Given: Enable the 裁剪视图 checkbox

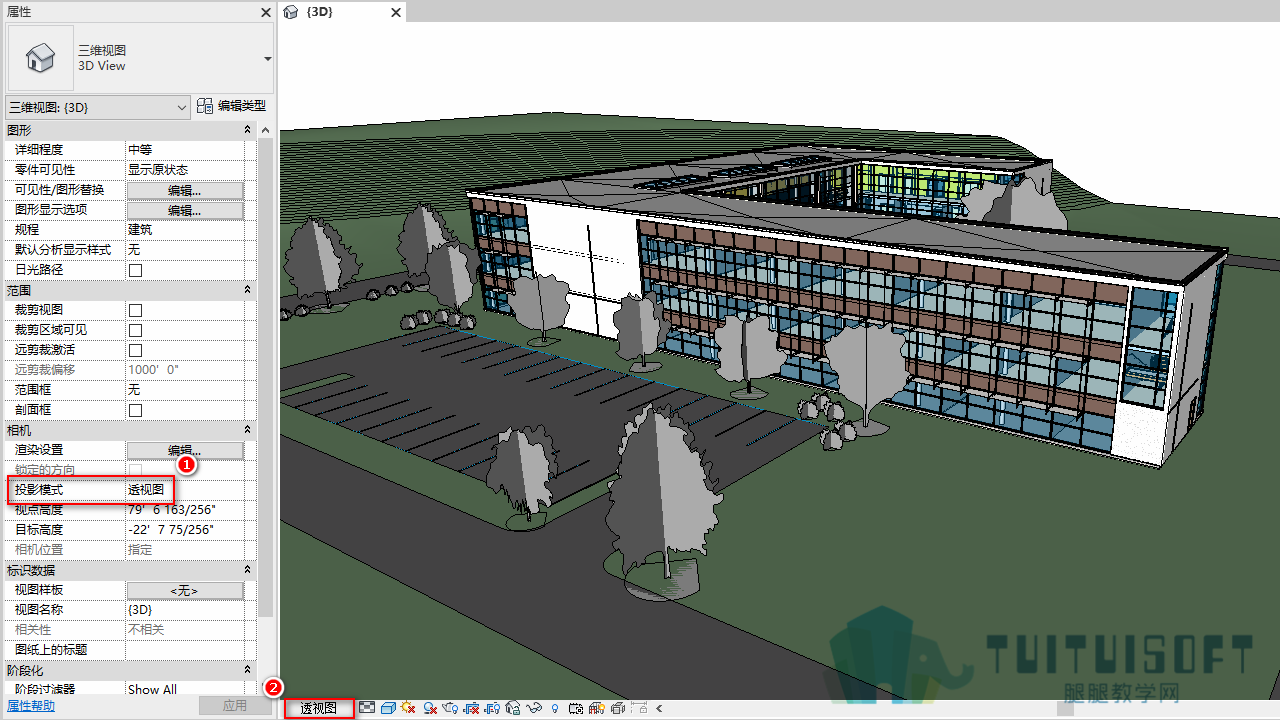Looking at the screenshot, I should coord(135,310).
